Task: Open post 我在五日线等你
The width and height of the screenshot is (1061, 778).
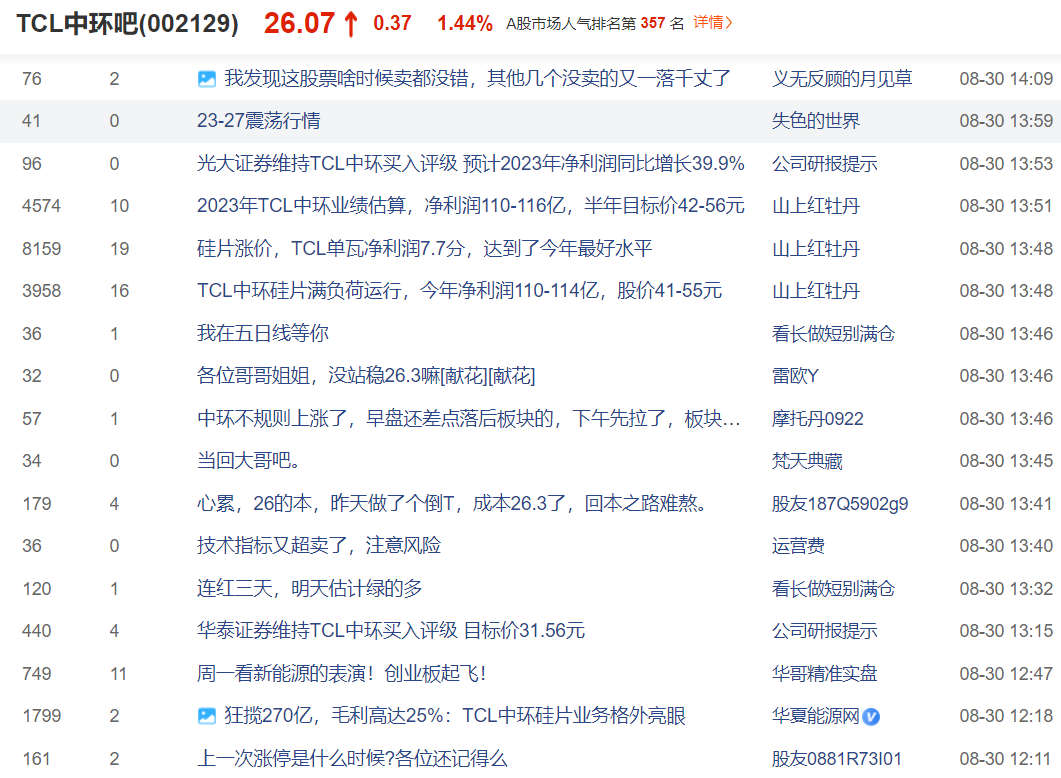Action: point(262,334)
